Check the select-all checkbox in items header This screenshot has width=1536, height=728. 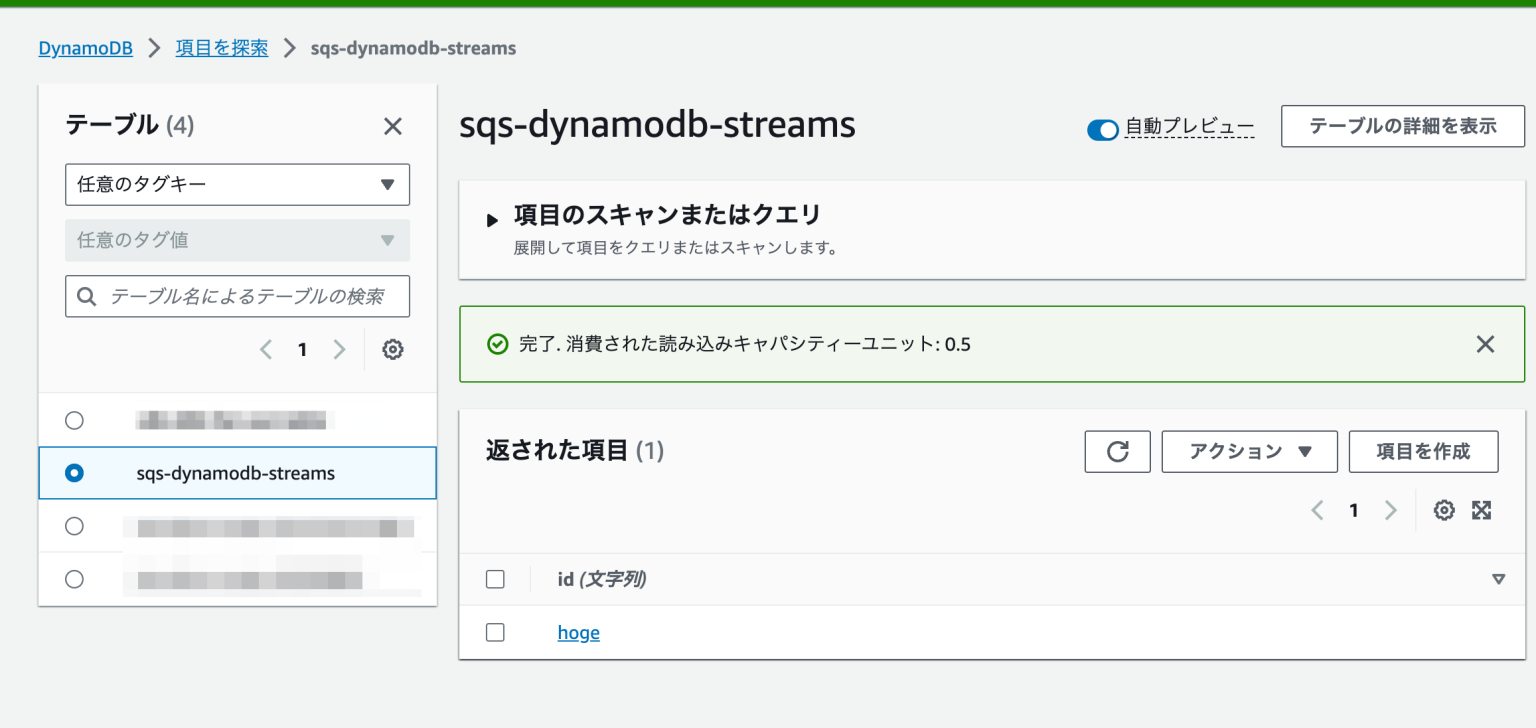click(x=495, y=579)
